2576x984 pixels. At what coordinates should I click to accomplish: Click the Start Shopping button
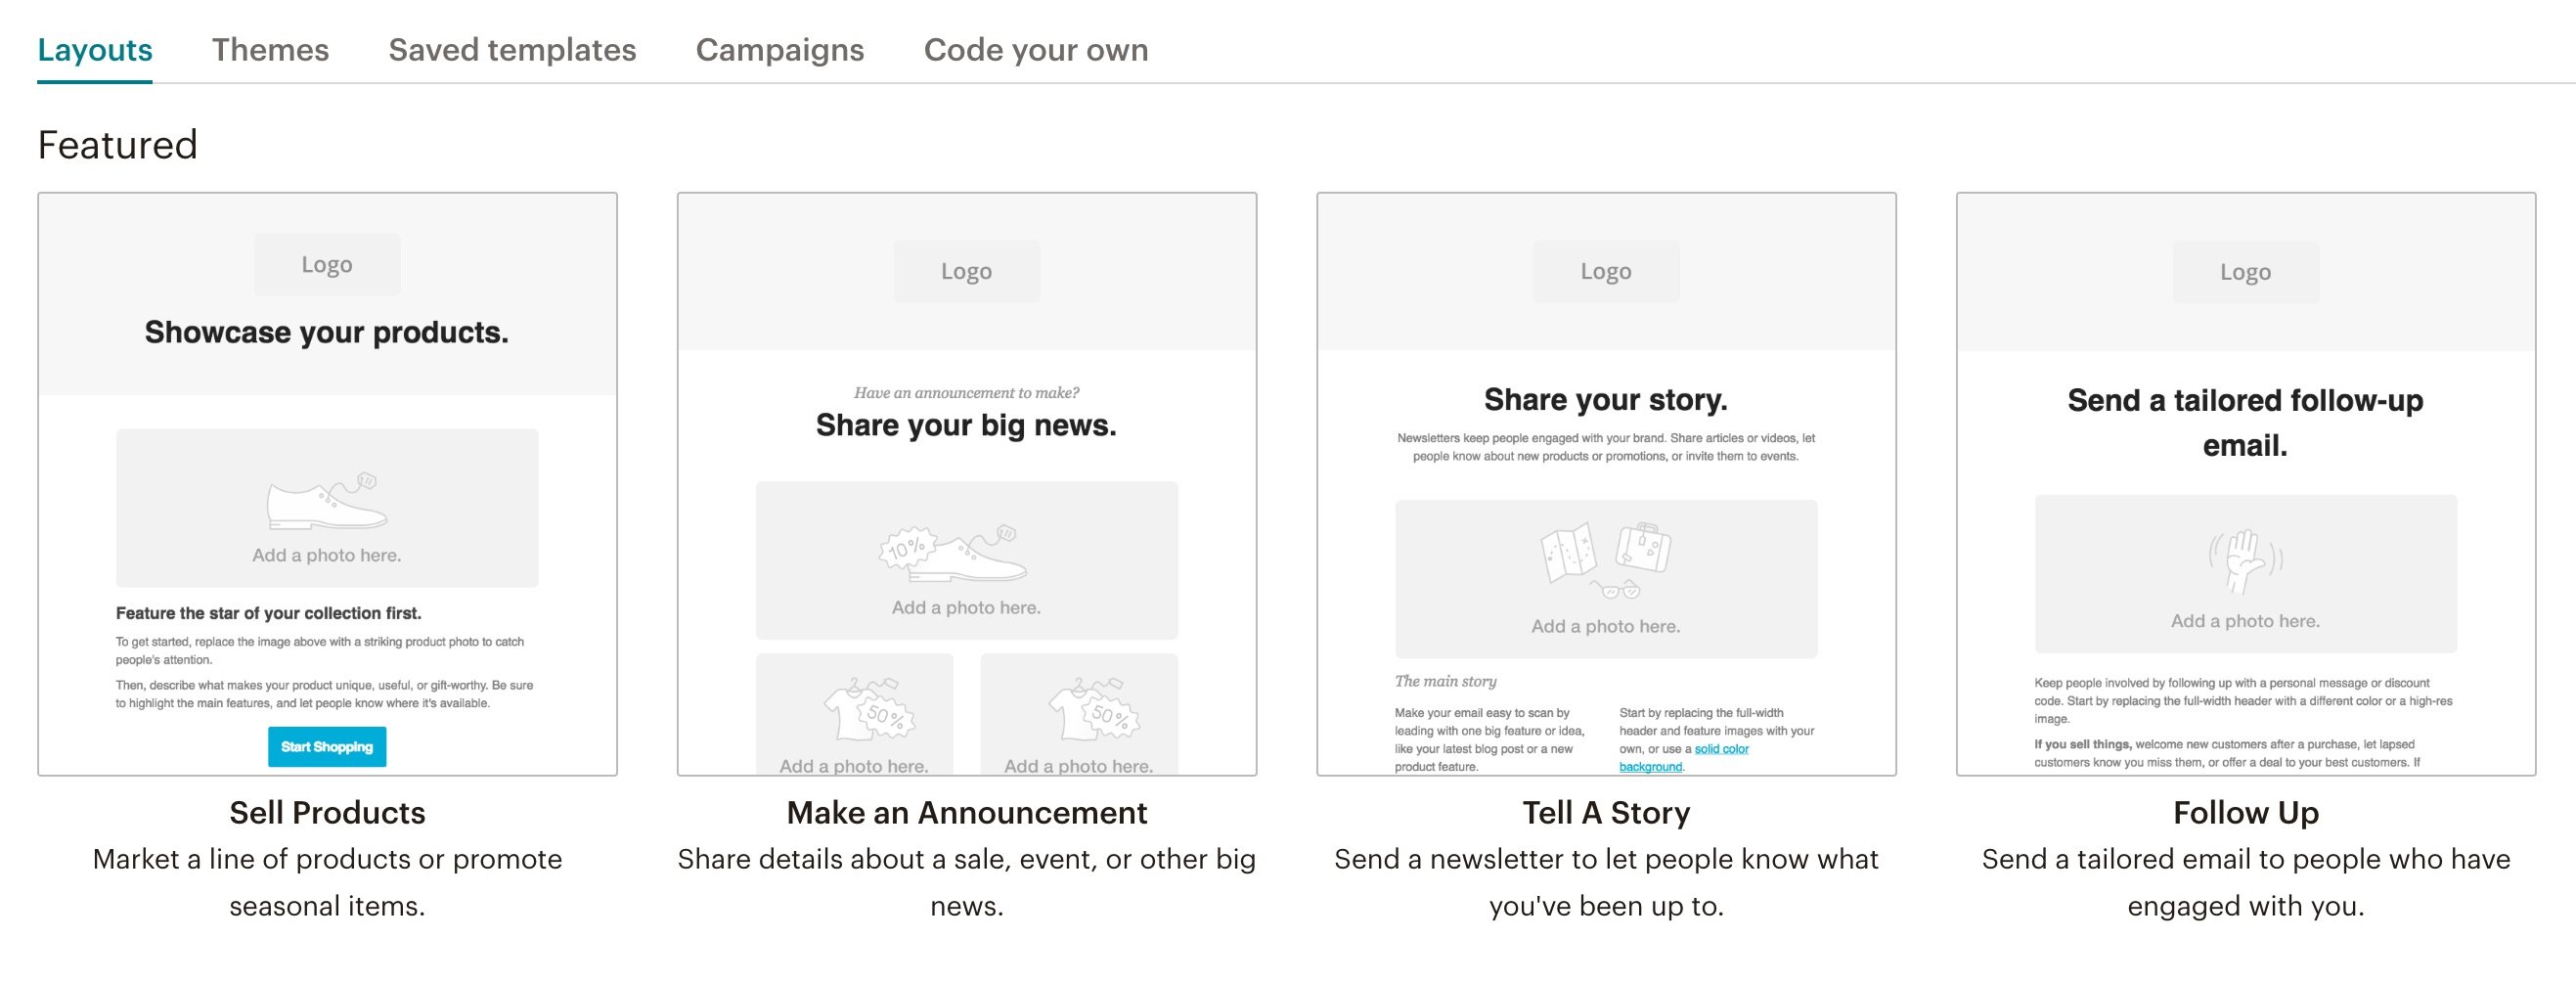pos(327,747)
